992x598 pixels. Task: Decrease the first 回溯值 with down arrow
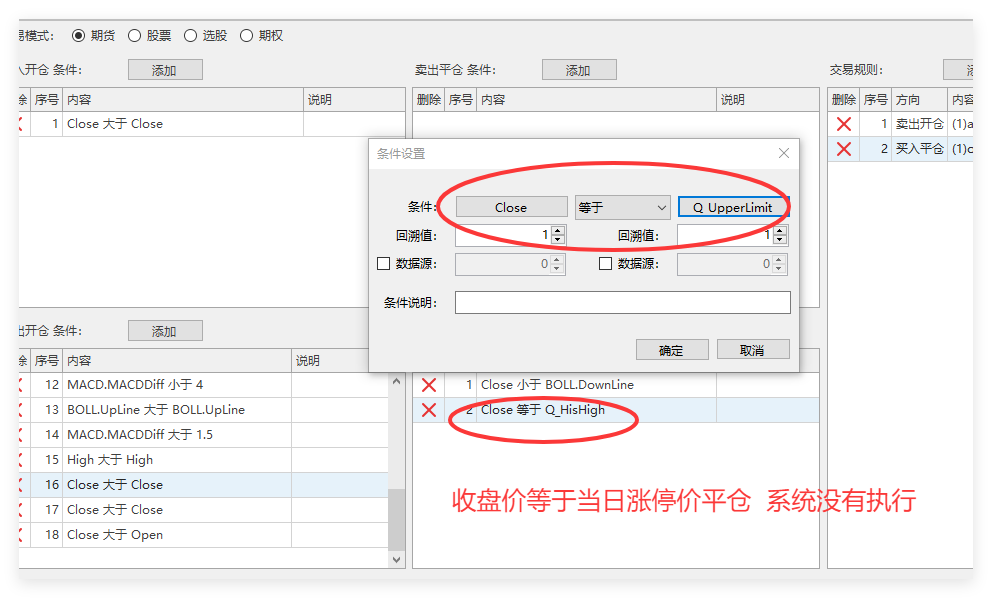pyautogui.click(x=558, y=240)
